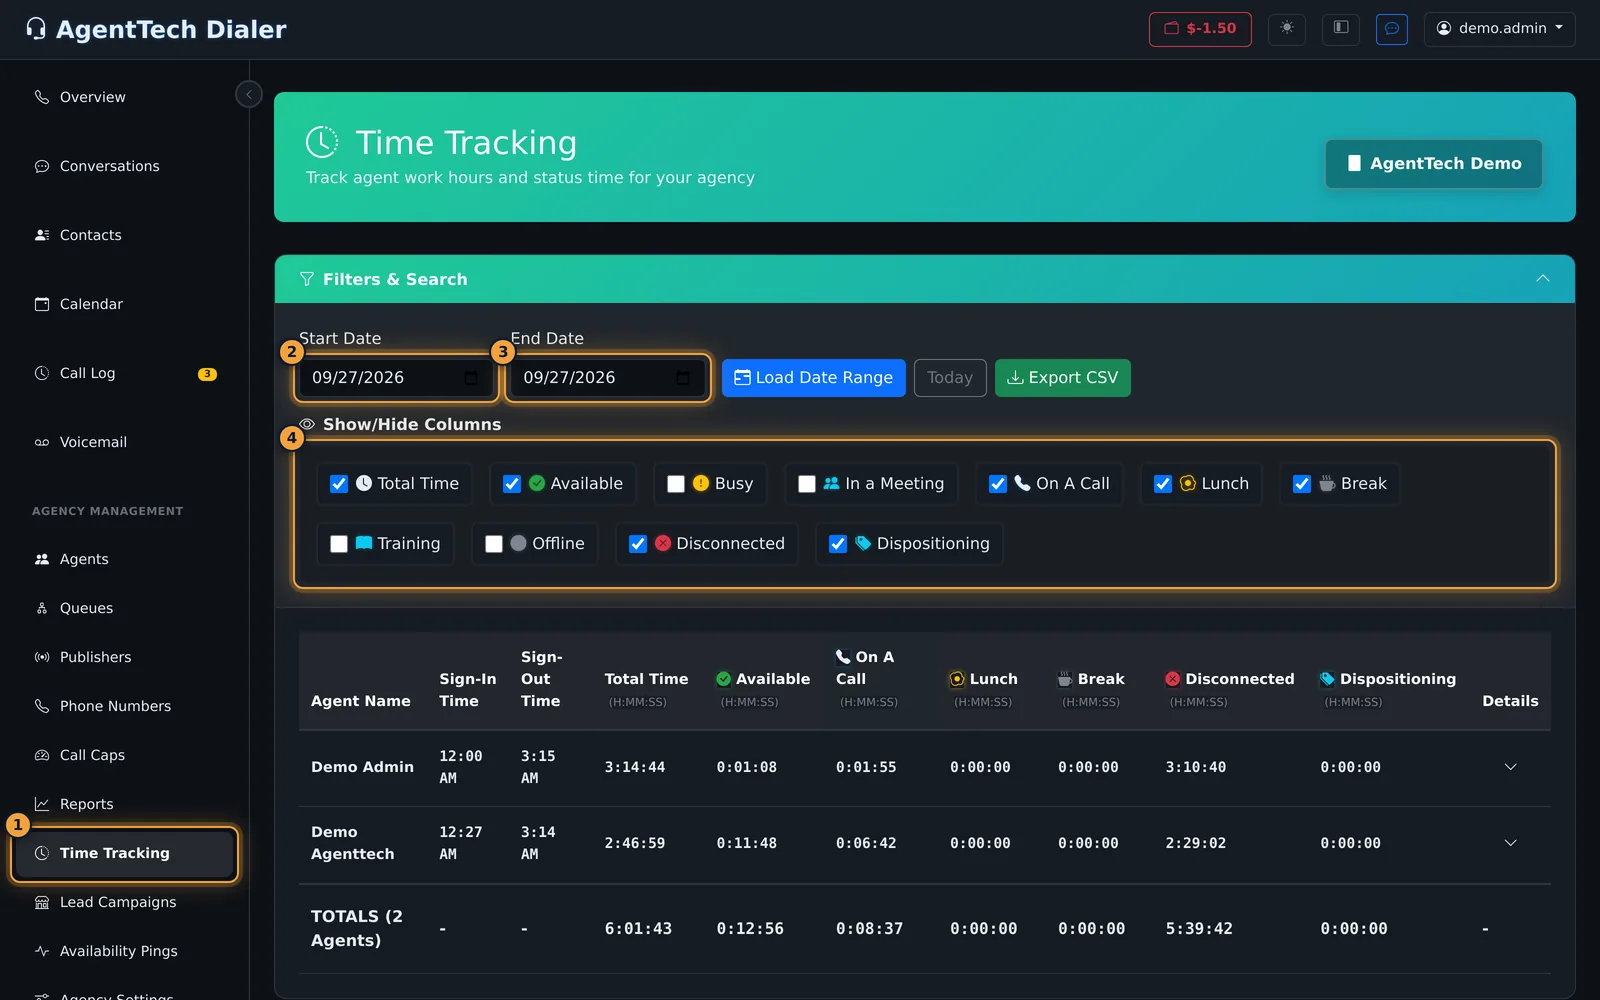Select Time Tracking in the sidebar
Screen dimensions: 1600x1000
coord(125,853)
